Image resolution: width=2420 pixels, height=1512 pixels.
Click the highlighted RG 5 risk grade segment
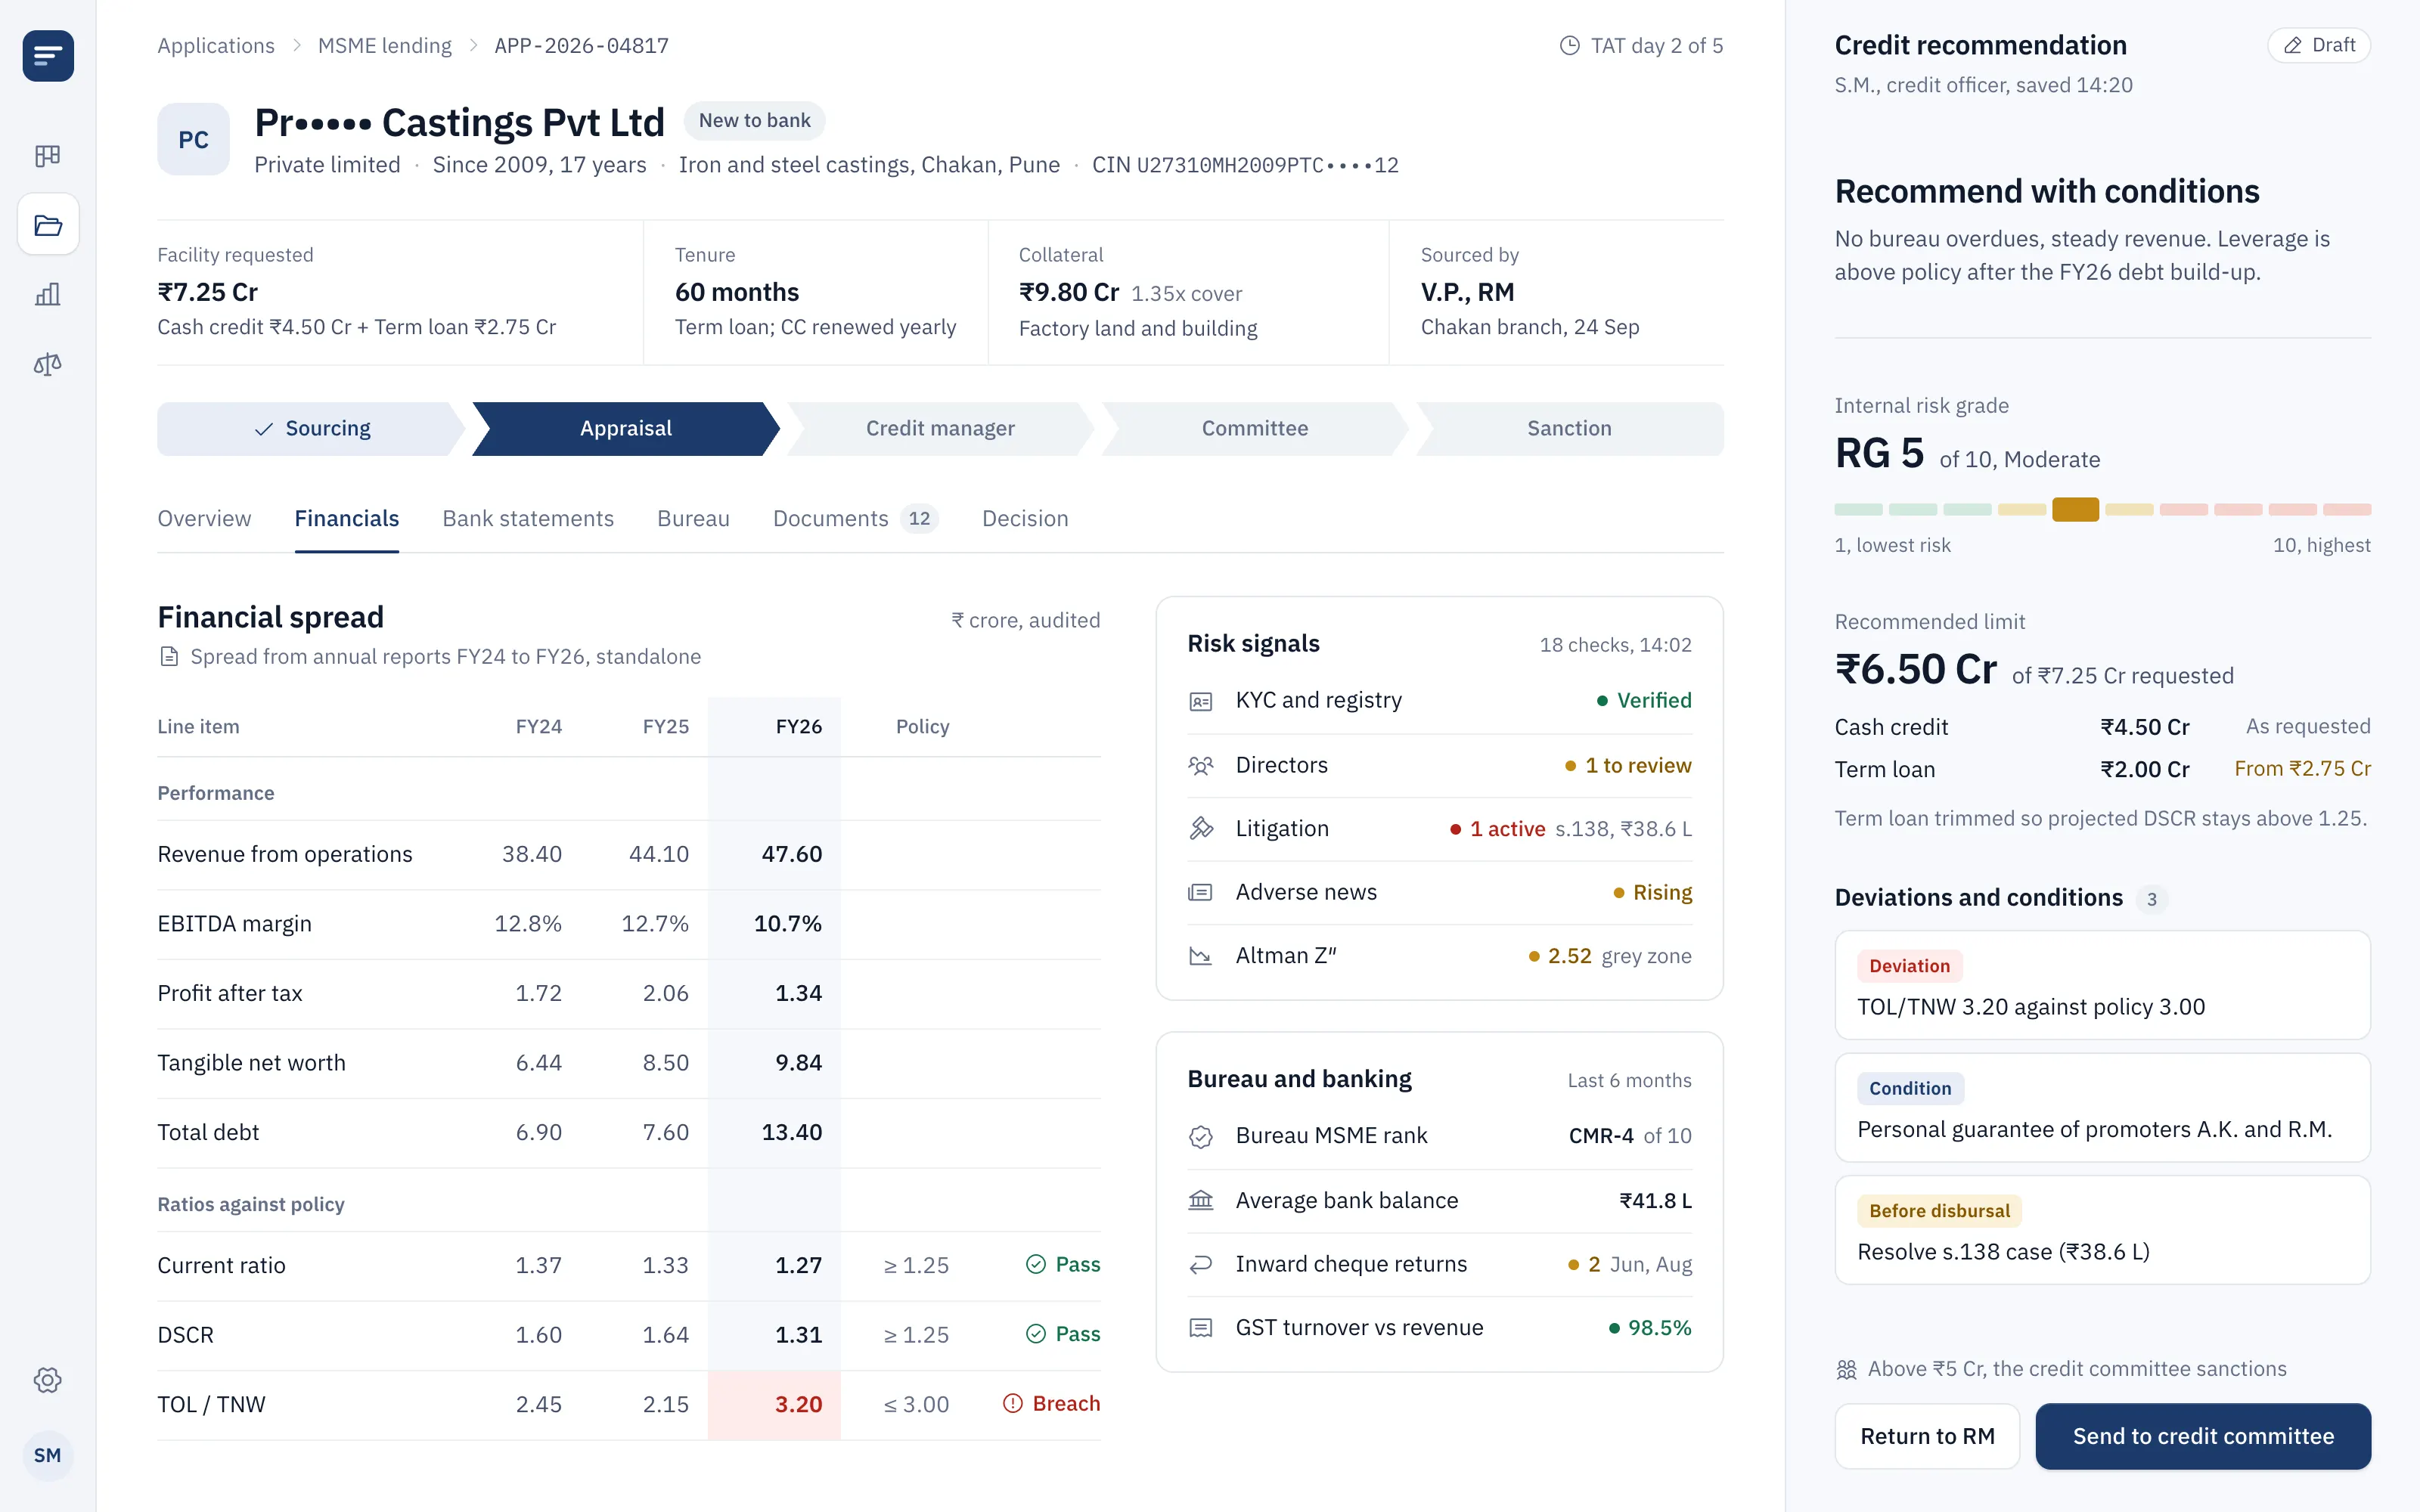pyautogui.click(x=2075, y=509)
